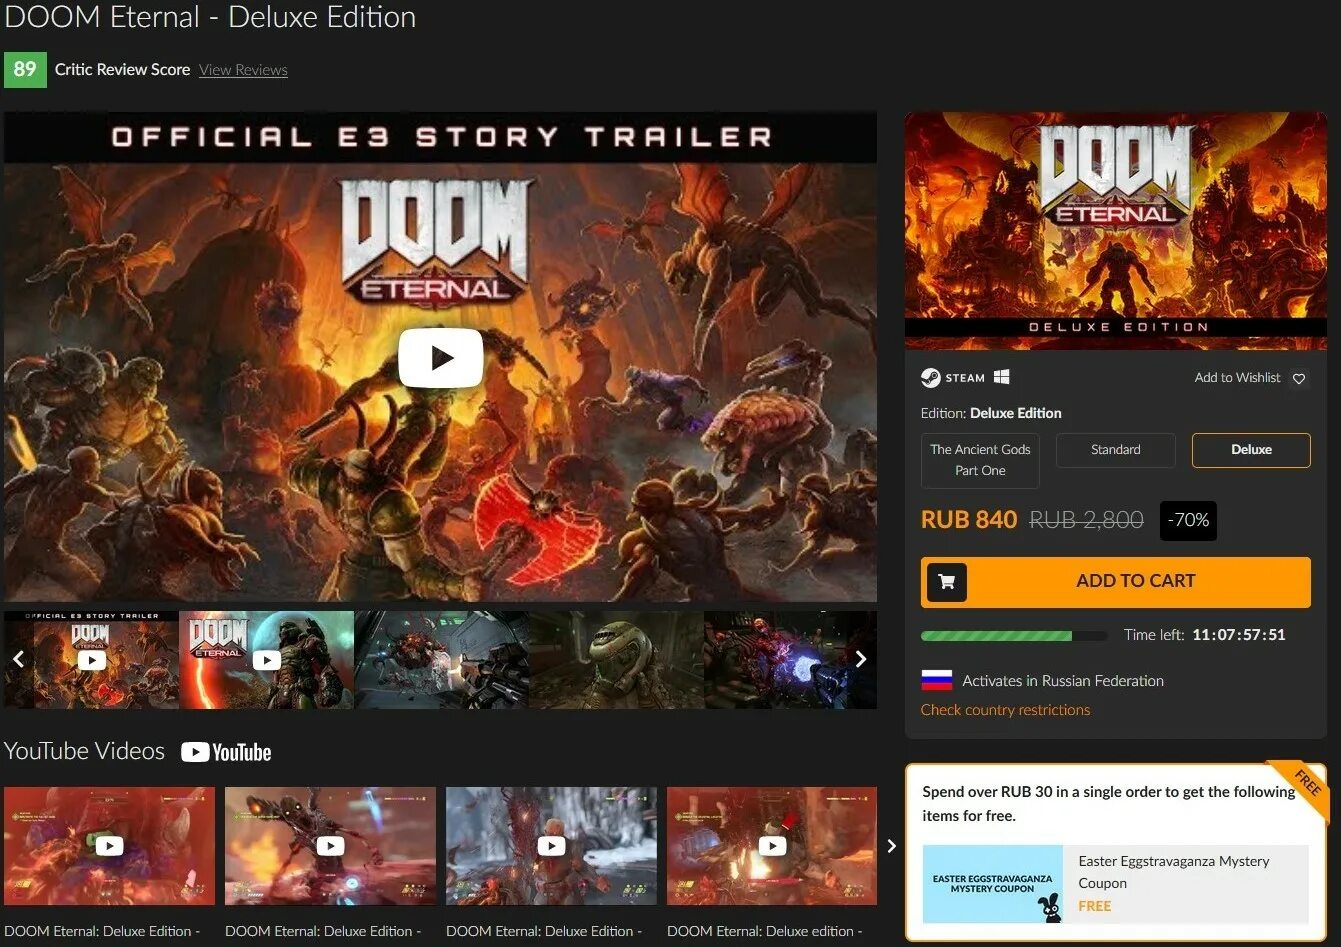Viewport: 1341px width, 947px height.
Task: Click the shopping cart icon on Add to Cart
Action: 946,581
